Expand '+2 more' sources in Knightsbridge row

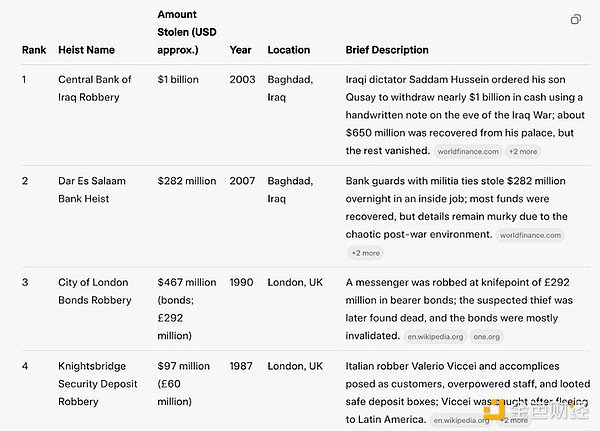click(516, 421)
